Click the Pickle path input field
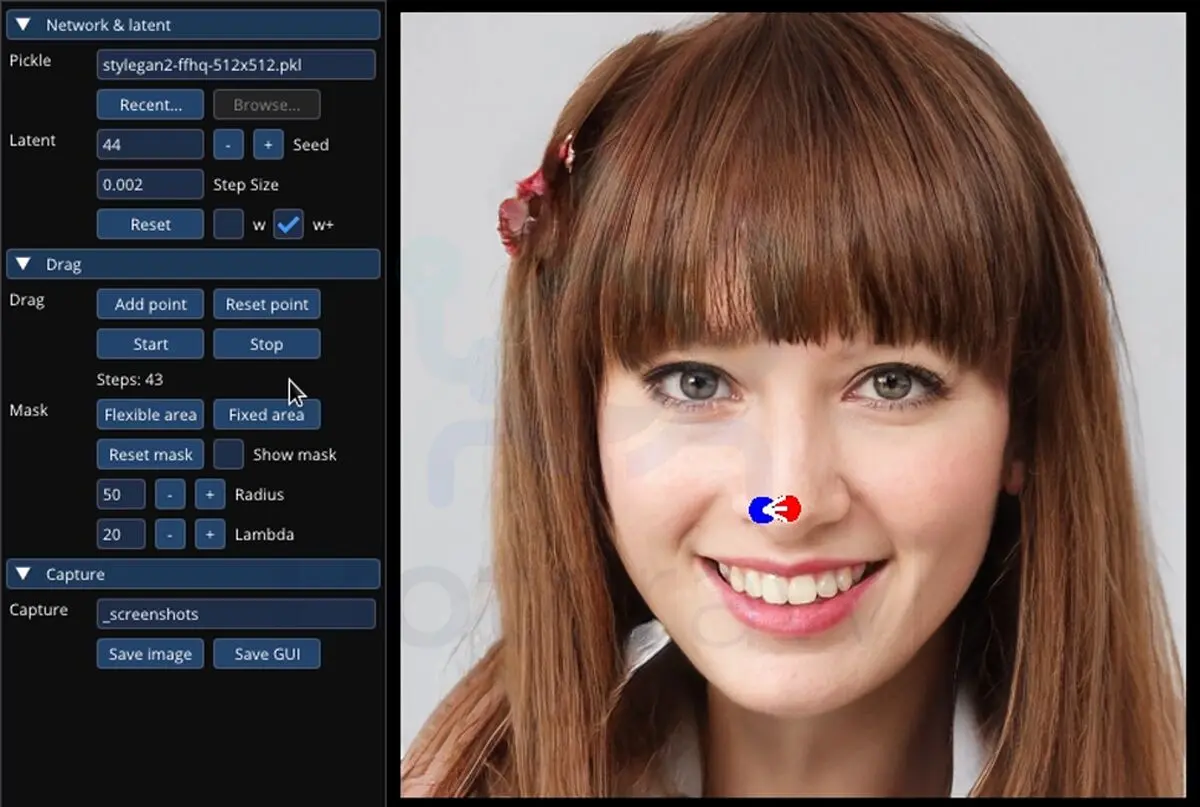 (x=236, y=65)
